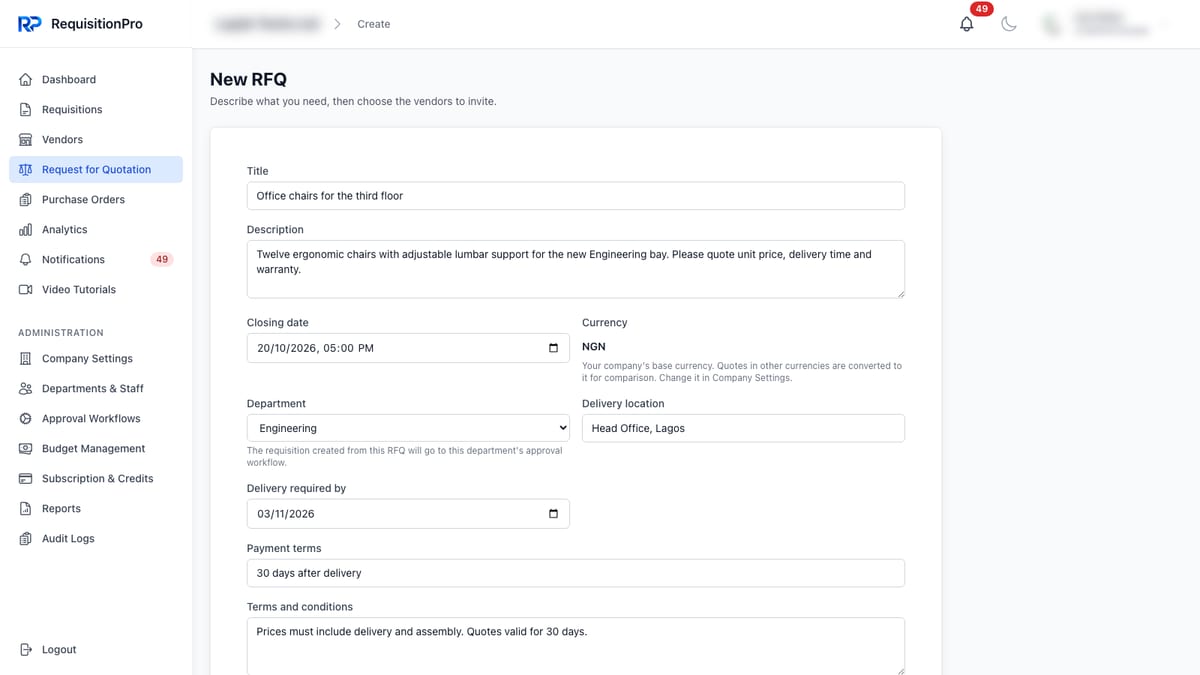1200x675 pixels.
Task: Click the Video Tutorials camera icon
Action: point(26,289)
